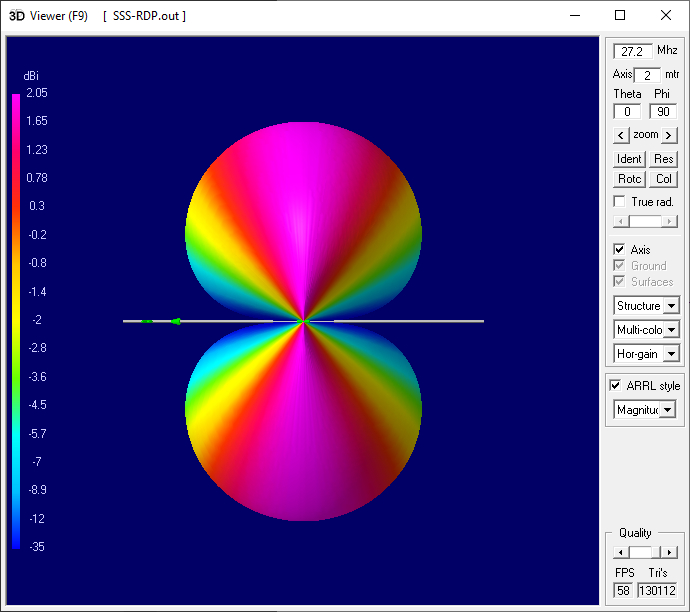Maximize the 3D Viewer window

pyautogui.click(x=620, y=16)
